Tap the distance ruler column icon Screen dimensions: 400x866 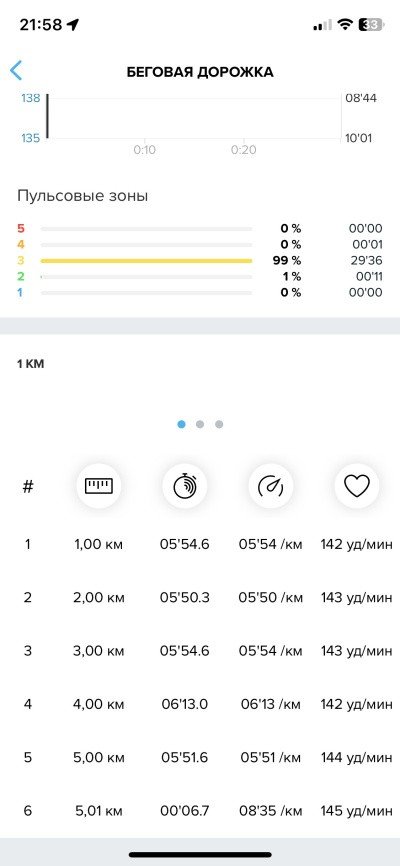98,486
